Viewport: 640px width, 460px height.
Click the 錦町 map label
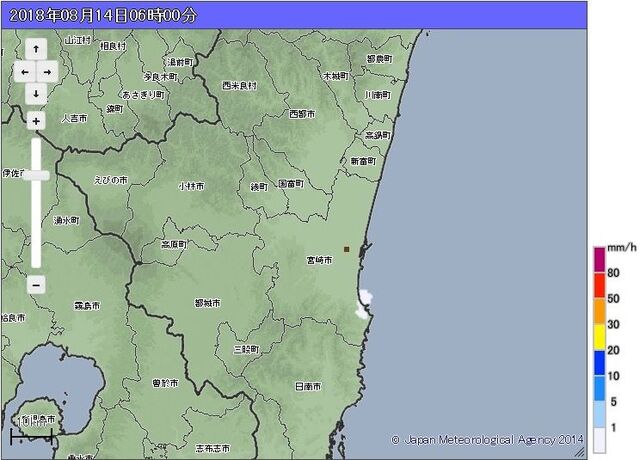tap(115, 109)
